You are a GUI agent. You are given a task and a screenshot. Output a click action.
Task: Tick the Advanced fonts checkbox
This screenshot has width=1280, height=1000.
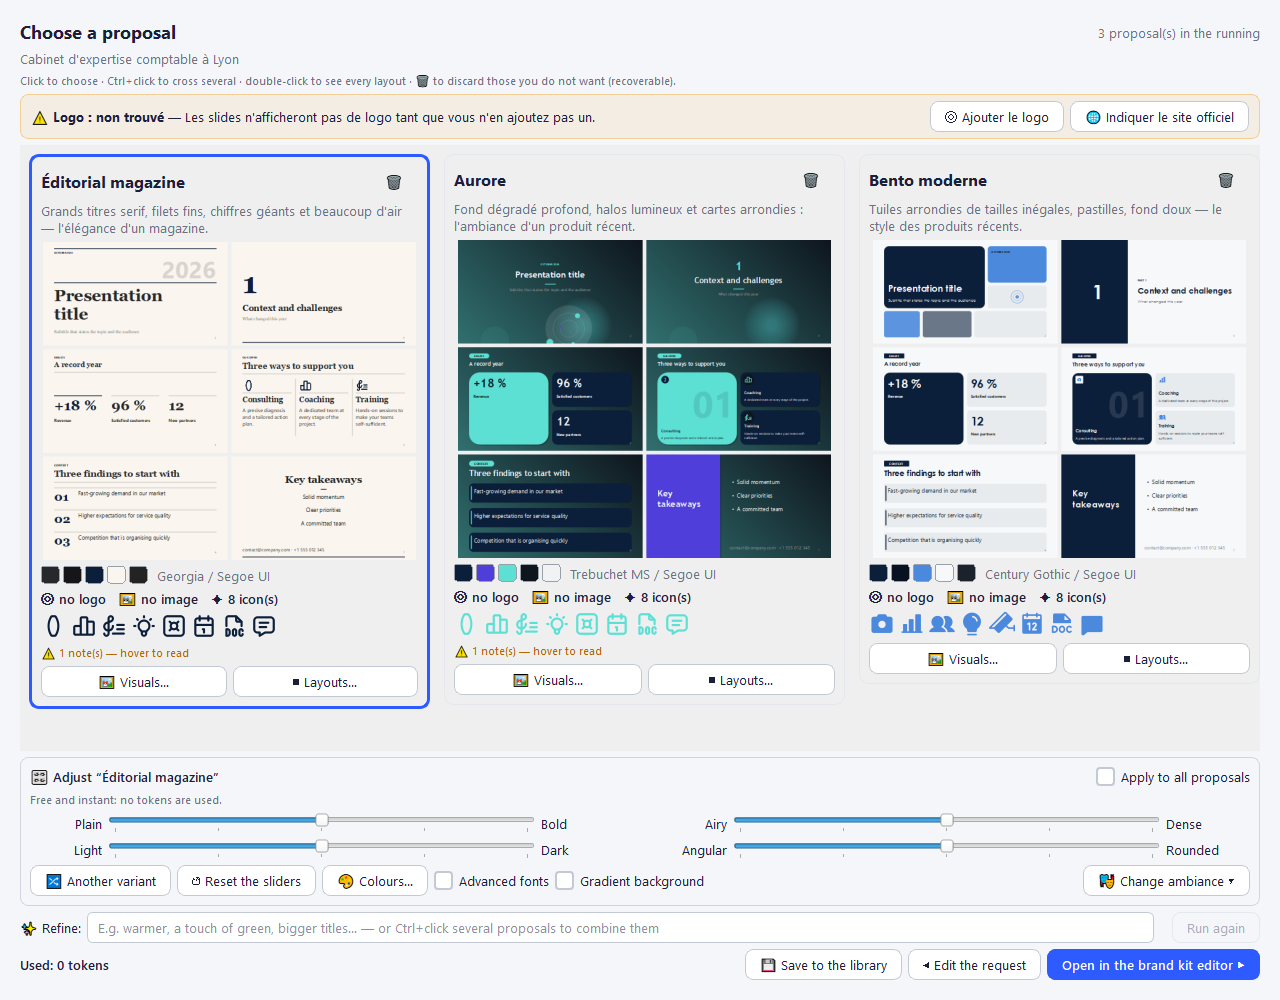(x=444, y=881)
